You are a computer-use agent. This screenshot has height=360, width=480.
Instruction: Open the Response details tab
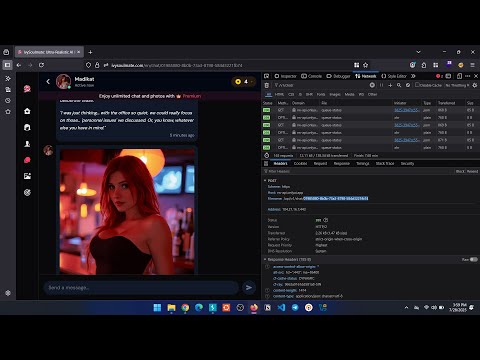pos(342,163)
